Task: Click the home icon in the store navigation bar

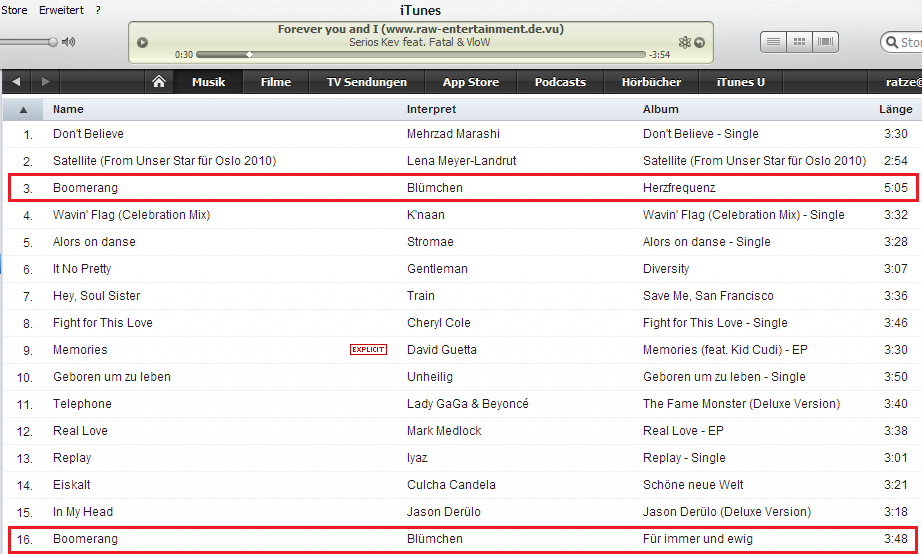Action: click(158, 82)
